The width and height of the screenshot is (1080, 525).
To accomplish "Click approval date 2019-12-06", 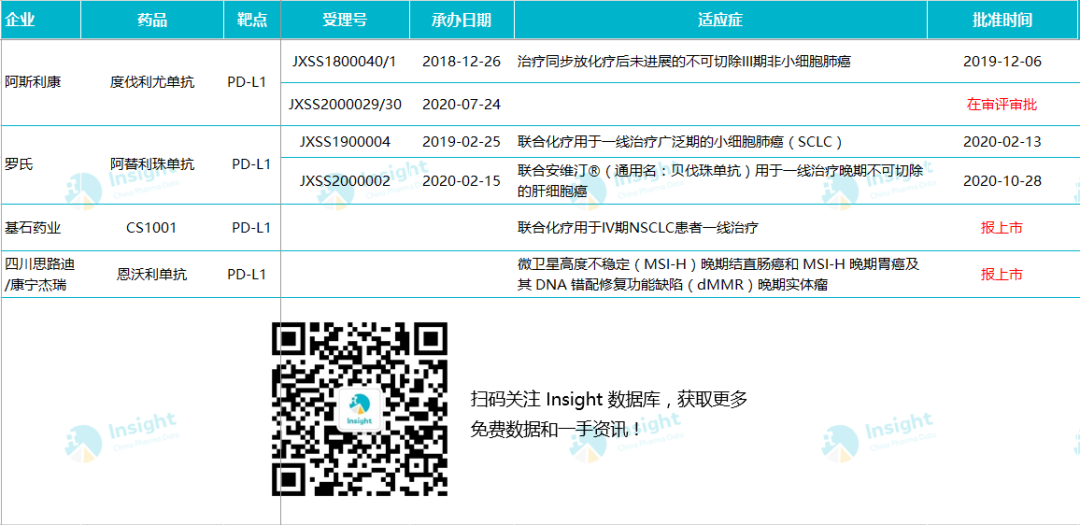I will (x=1002, y=61).
